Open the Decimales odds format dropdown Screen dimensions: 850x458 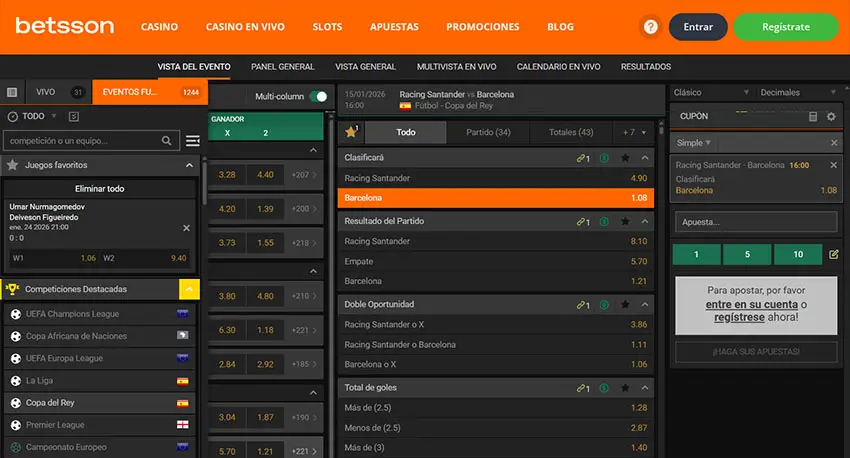coord(798,92)
